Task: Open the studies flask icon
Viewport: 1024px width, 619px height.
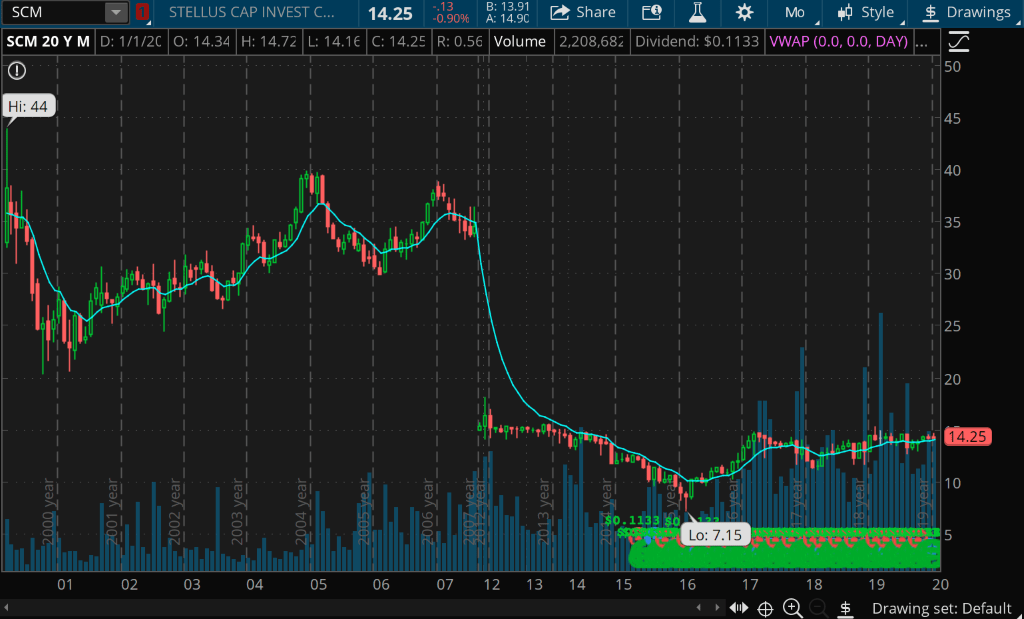Action: click(696, 13)
